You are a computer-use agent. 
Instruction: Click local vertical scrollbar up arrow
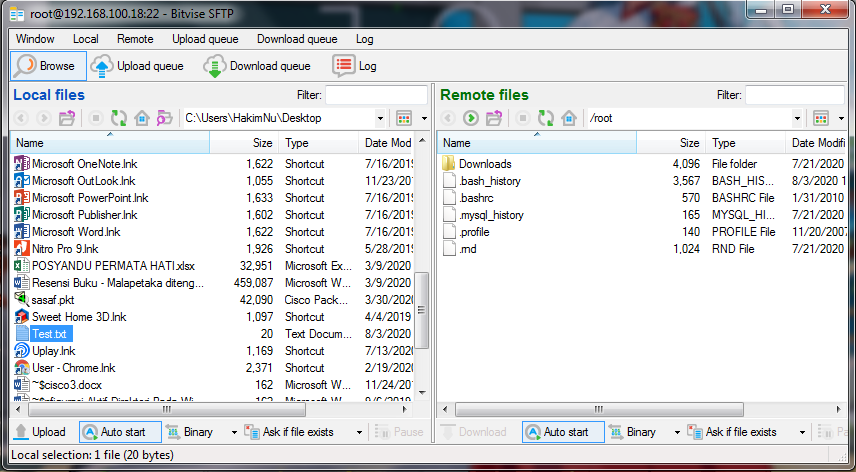coord(422,140)
